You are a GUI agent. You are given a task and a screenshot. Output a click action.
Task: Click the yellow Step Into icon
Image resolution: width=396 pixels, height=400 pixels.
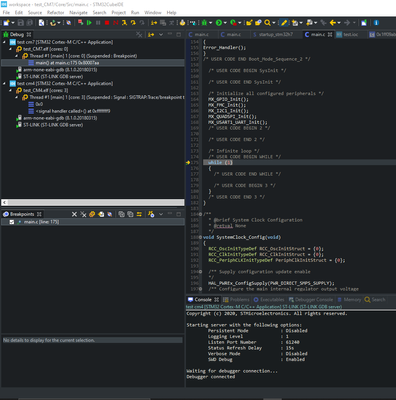click(124, 23)
